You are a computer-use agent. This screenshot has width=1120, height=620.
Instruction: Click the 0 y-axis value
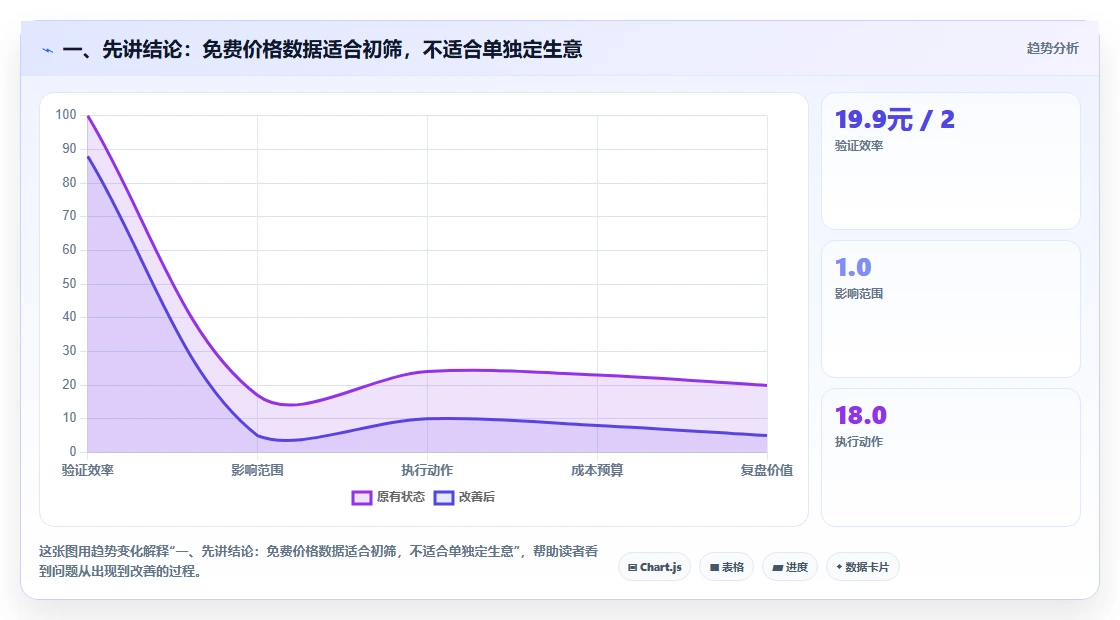(73, 451)
